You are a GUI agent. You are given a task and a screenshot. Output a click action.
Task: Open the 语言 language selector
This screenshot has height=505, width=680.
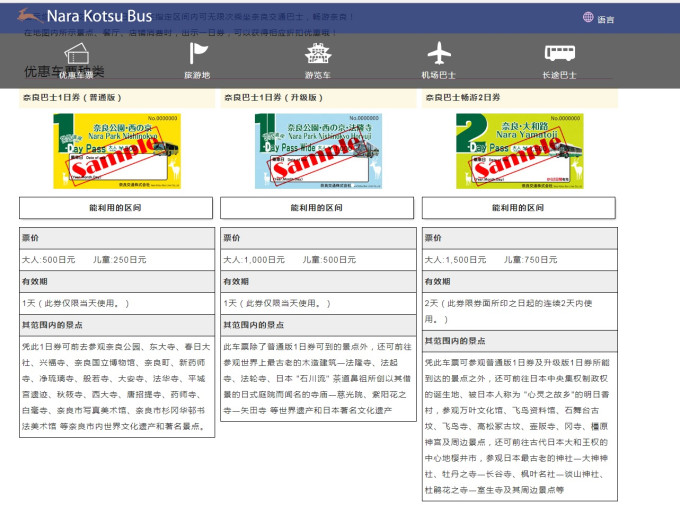[x=605, y=20]
